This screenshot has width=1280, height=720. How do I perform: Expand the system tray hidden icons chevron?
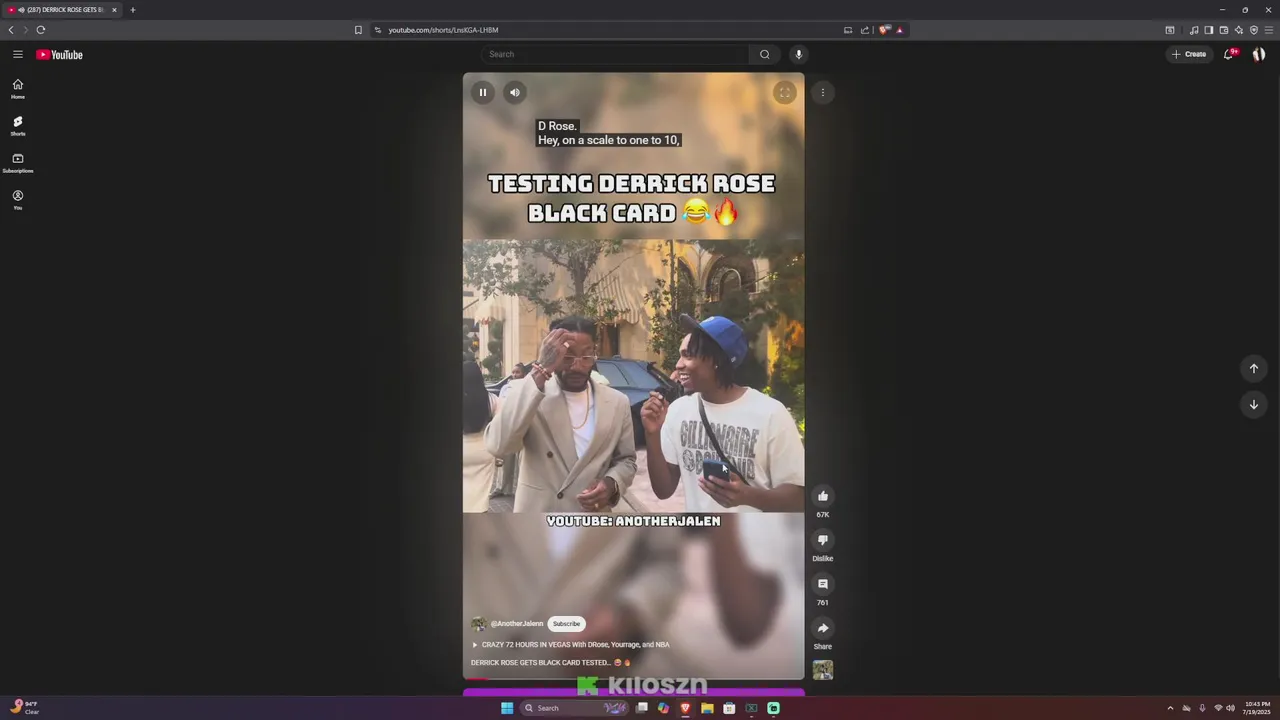click(1170, 708)
